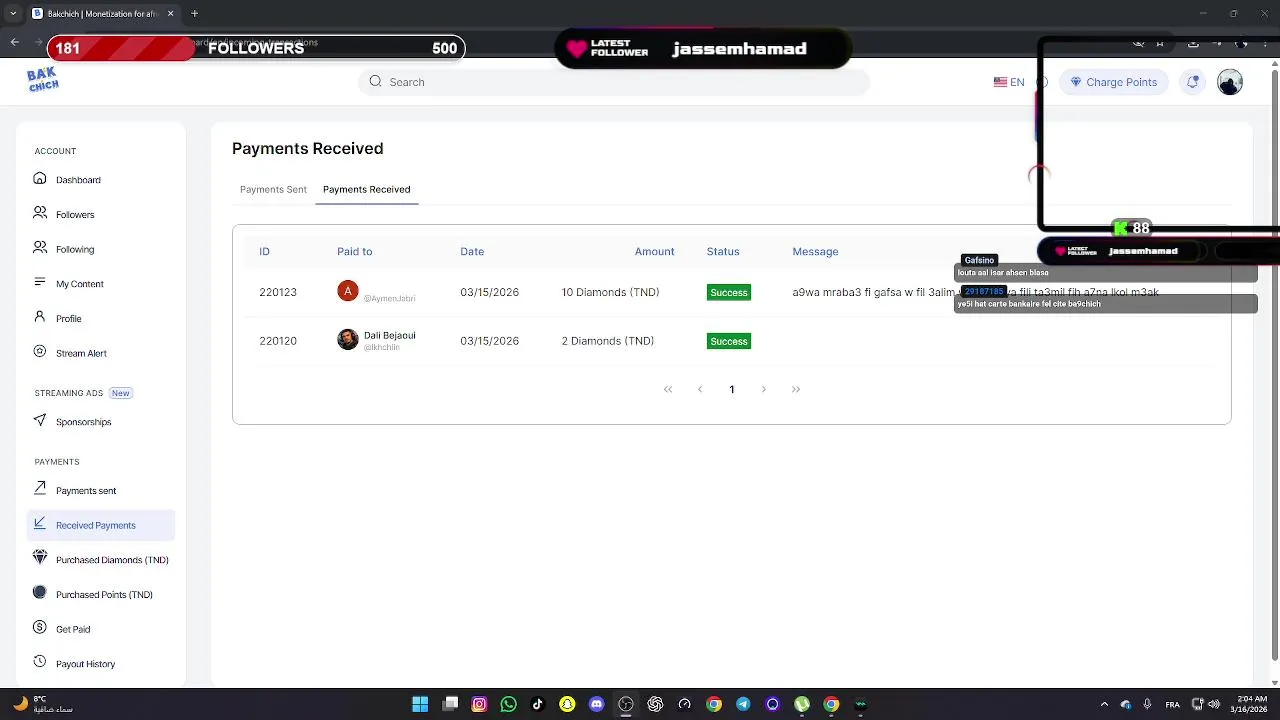Switch to the Payments Sent tab

[273, 189]
